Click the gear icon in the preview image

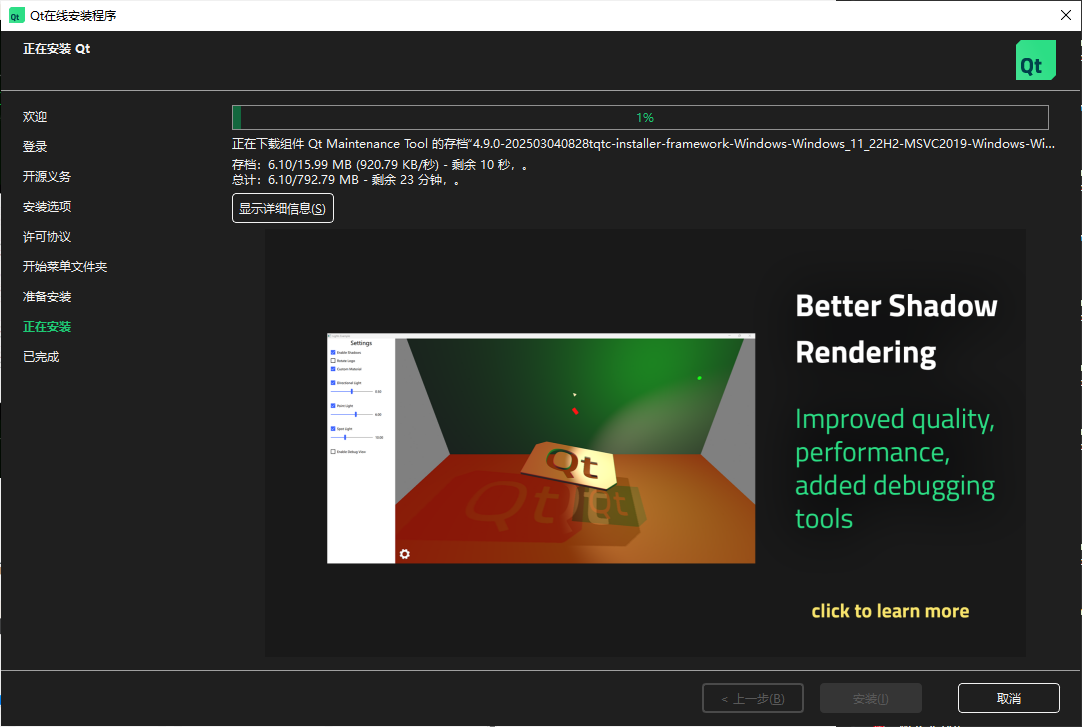tap(405, 554)
